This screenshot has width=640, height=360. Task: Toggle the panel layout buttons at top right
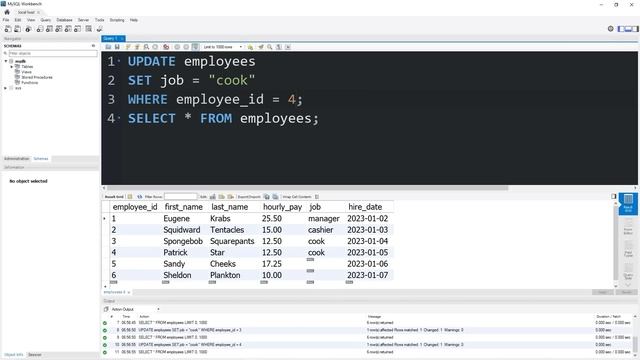click(x=628, y=29)
